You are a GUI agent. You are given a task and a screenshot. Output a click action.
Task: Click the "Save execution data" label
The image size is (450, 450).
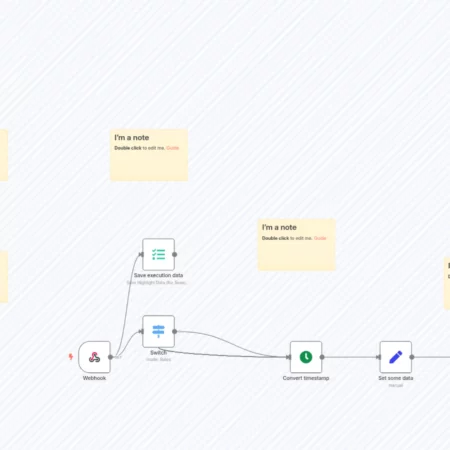(x=158, y=275)
